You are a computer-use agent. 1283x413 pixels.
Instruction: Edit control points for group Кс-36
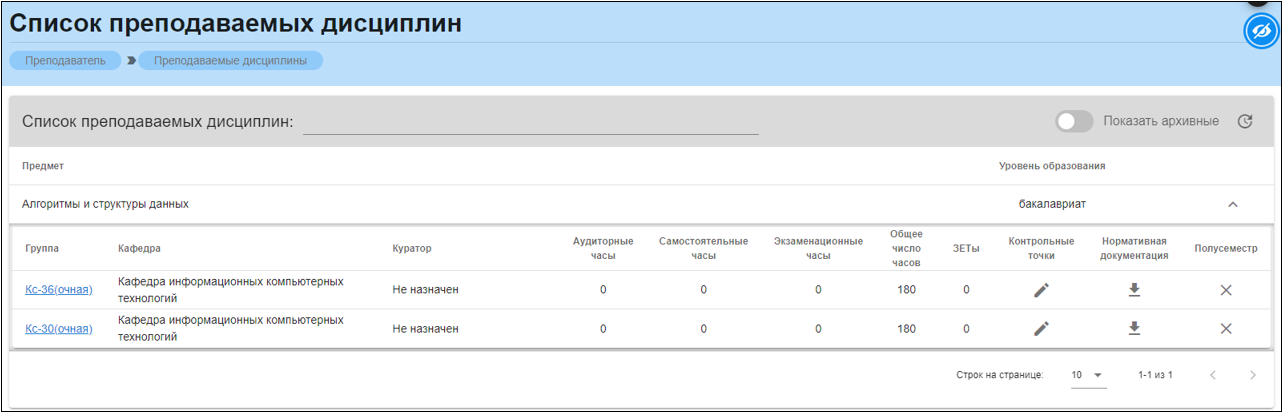pyautogui.click(x=1041, y=290)
